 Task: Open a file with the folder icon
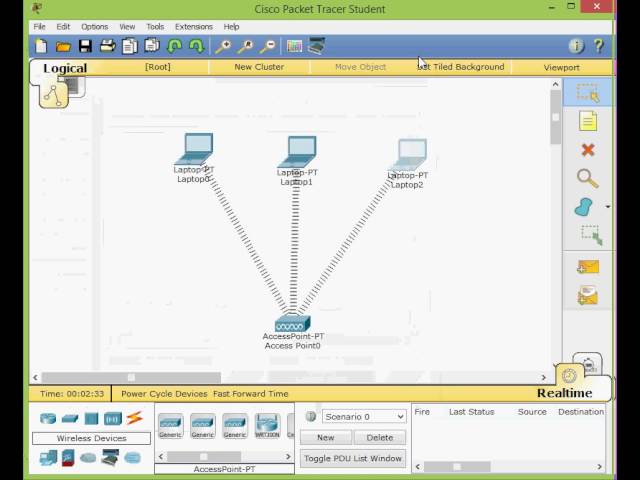63,47
